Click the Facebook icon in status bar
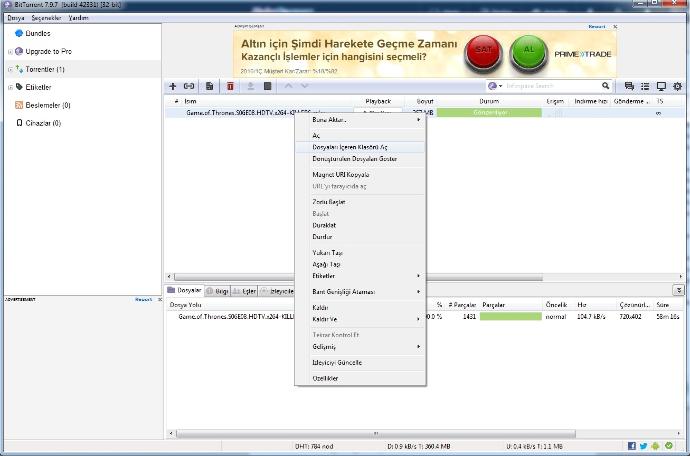The image size is (690, 456). point(631,446)
